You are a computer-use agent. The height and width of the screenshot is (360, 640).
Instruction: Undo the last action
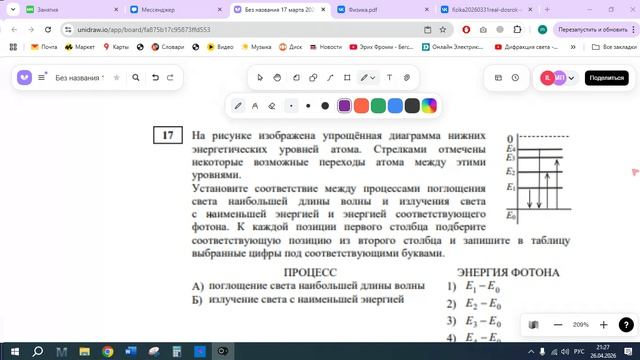155,78
